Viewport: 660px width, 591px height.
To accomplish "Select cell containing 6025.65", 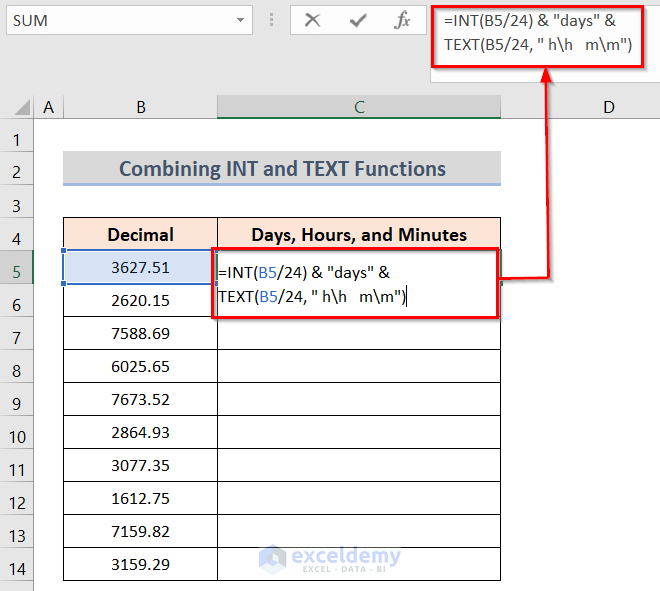I will 141,366.
